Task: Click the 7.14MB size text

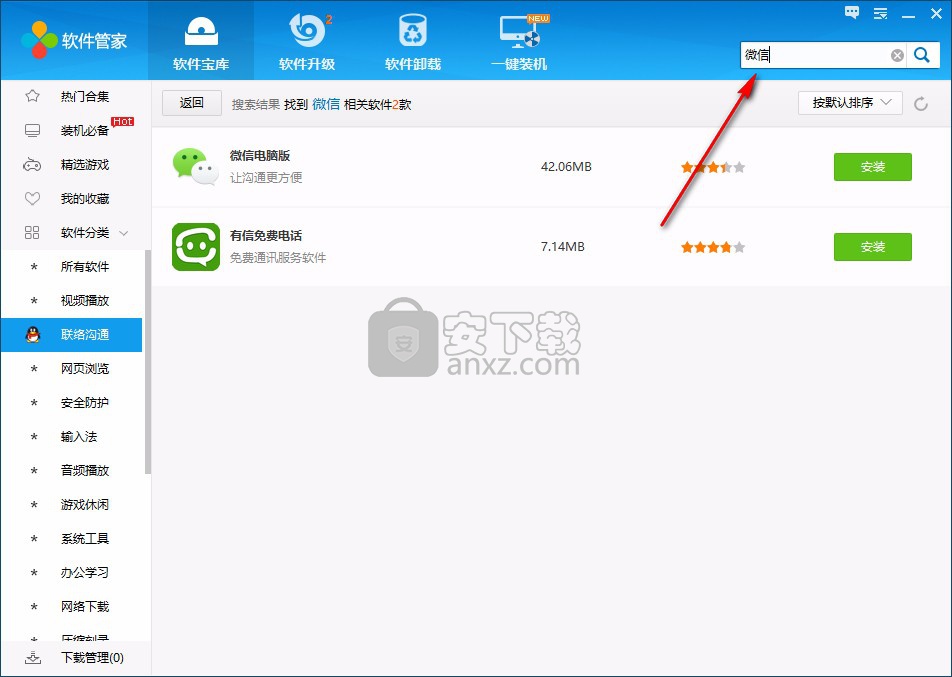Action: [563, 247]
